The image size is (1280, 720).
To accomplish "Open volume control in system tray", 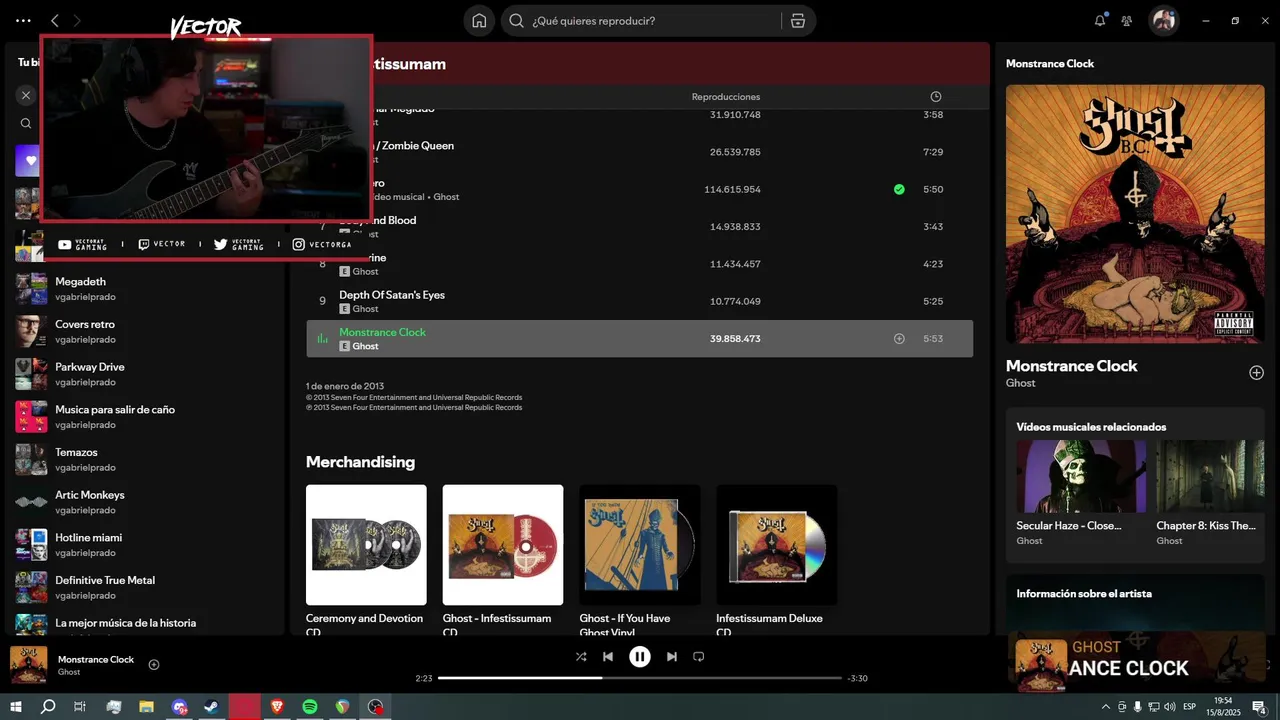I will (x=1169, y=707).
